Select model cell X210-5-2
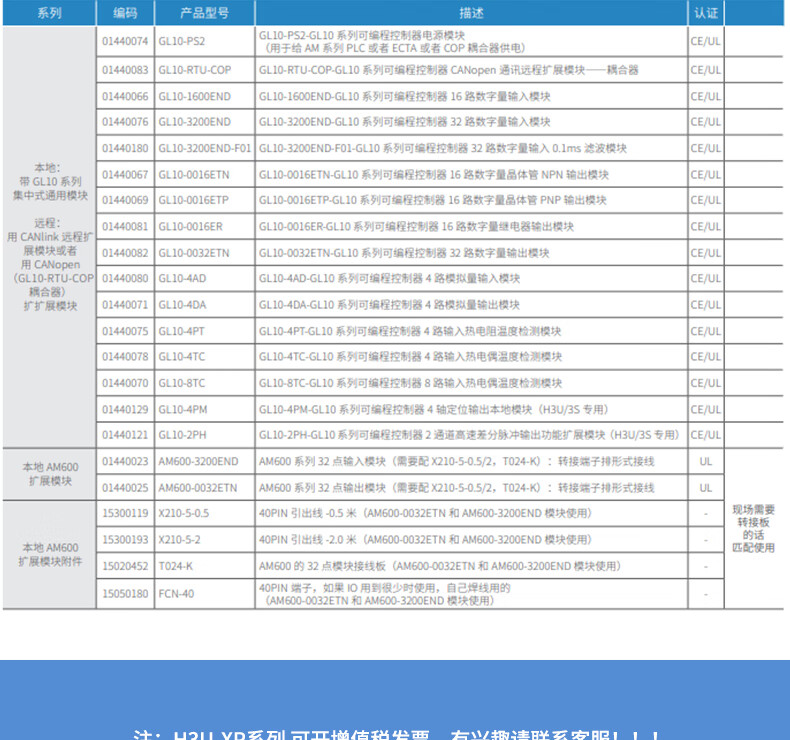This screenshot has width=790, height=740. (x=205, y=540)
